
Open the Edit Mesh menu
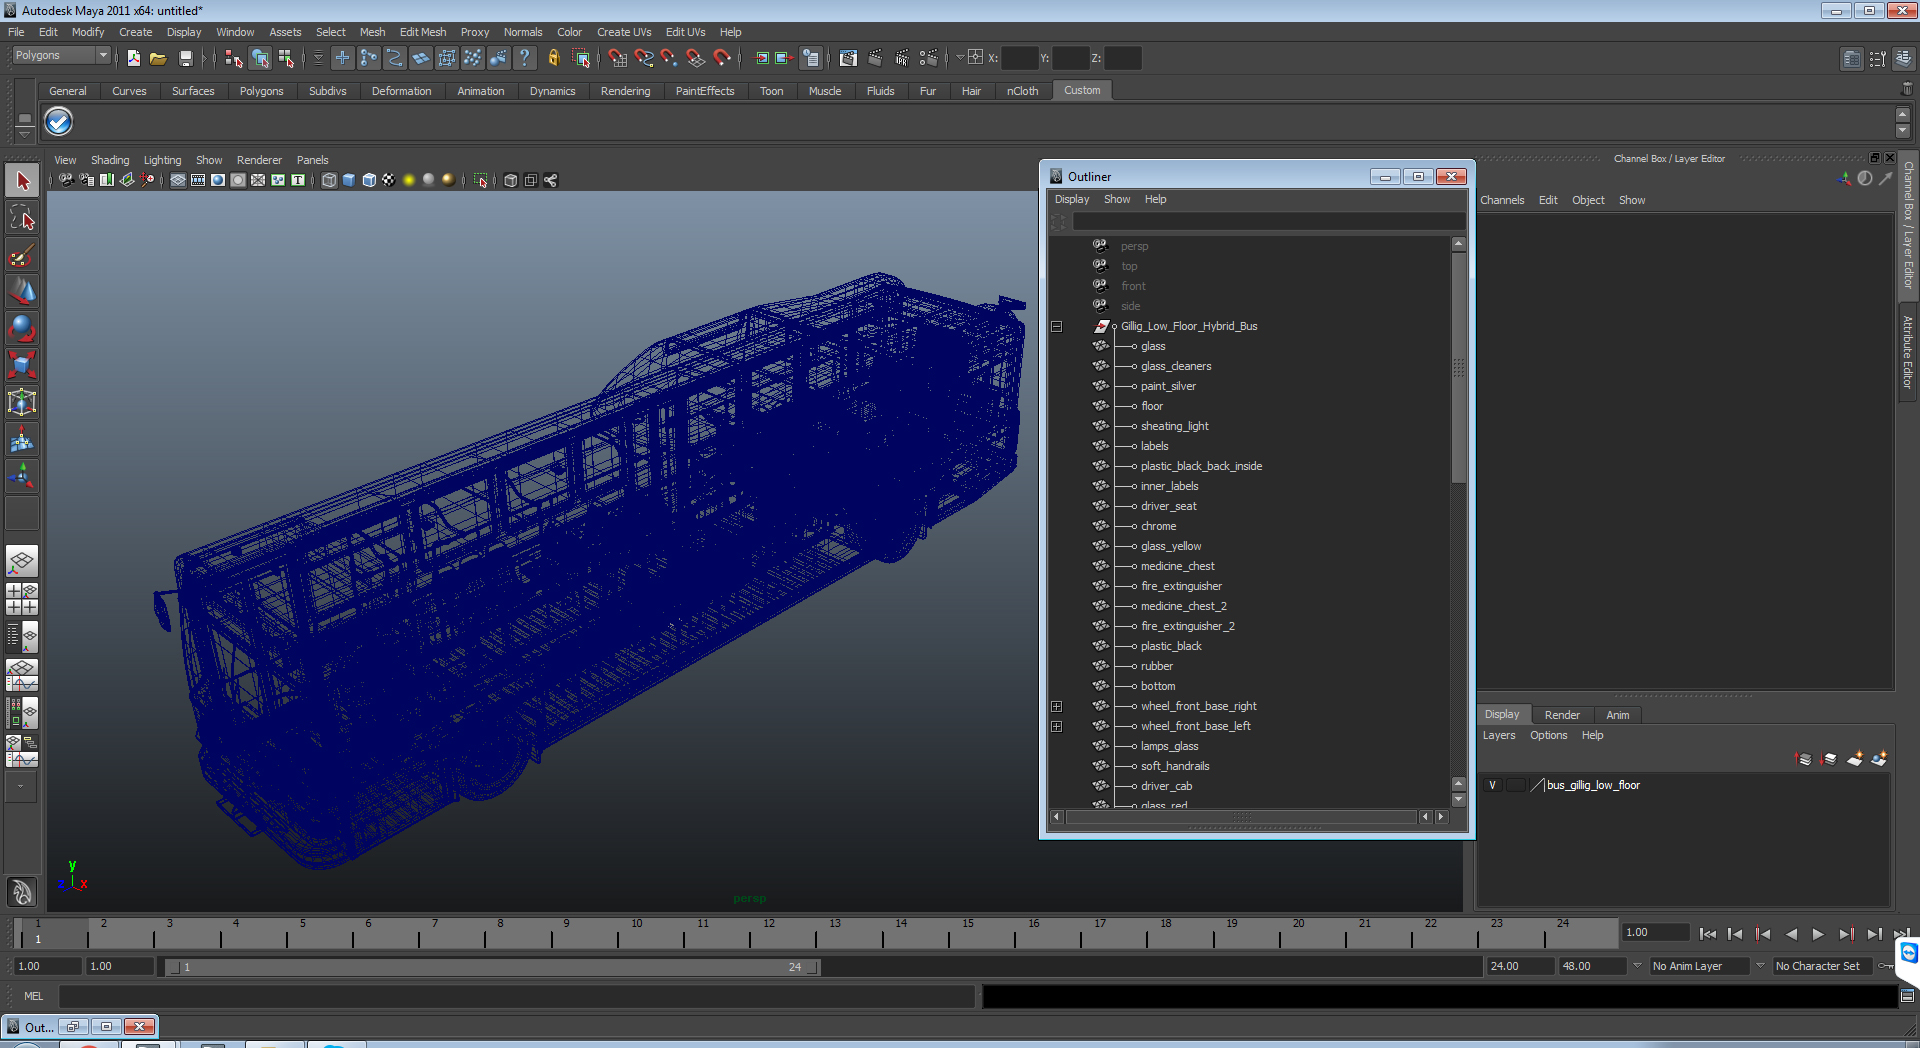[423, 32]
